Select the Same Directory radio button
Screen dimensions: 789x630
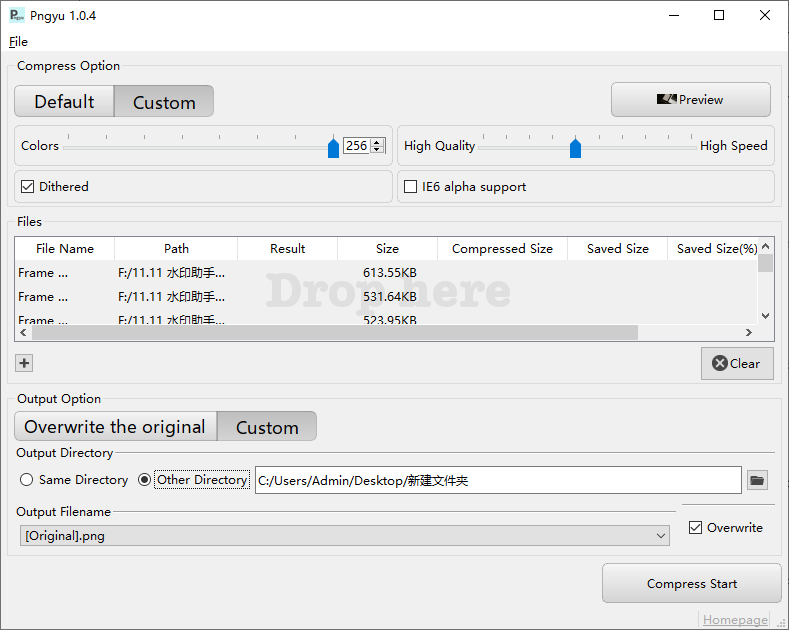(x=27, y=480)
